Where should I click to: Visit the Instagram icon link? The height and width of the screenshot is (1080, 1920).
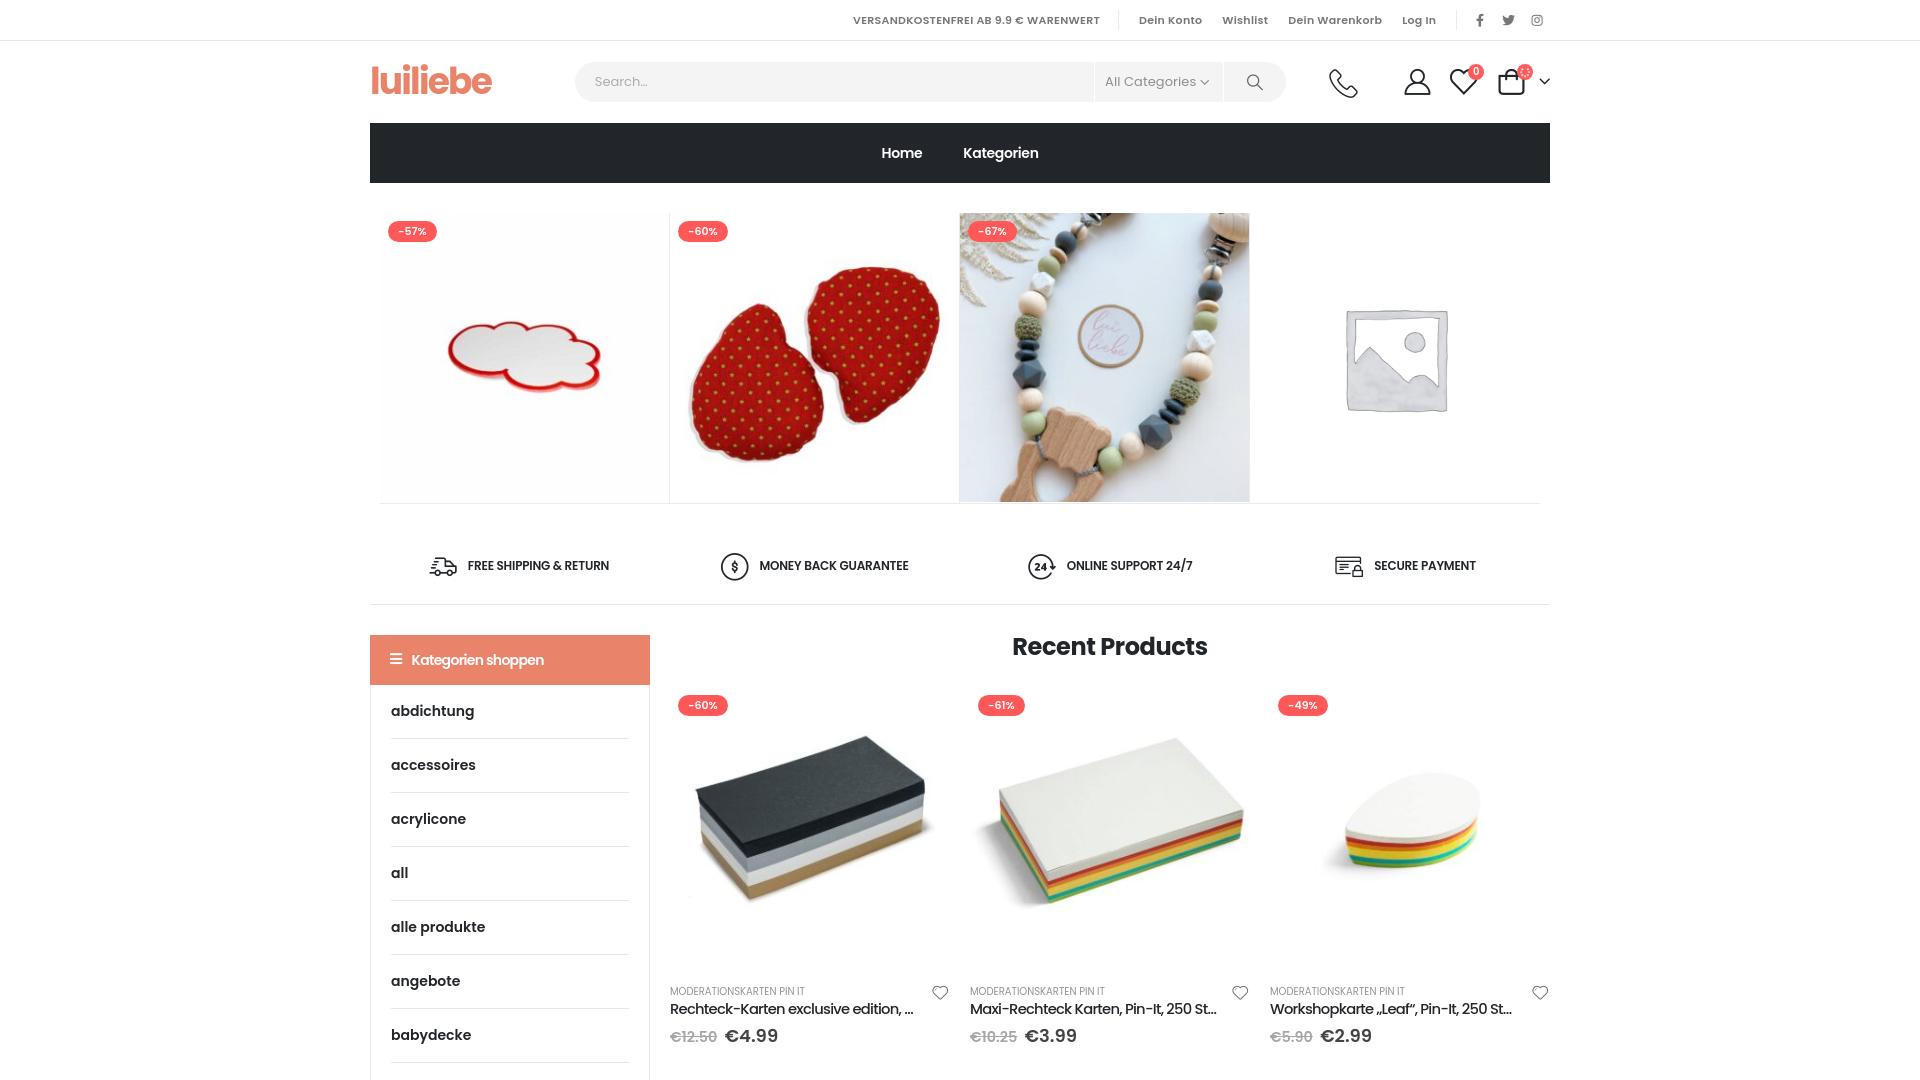pos(1537,20)
